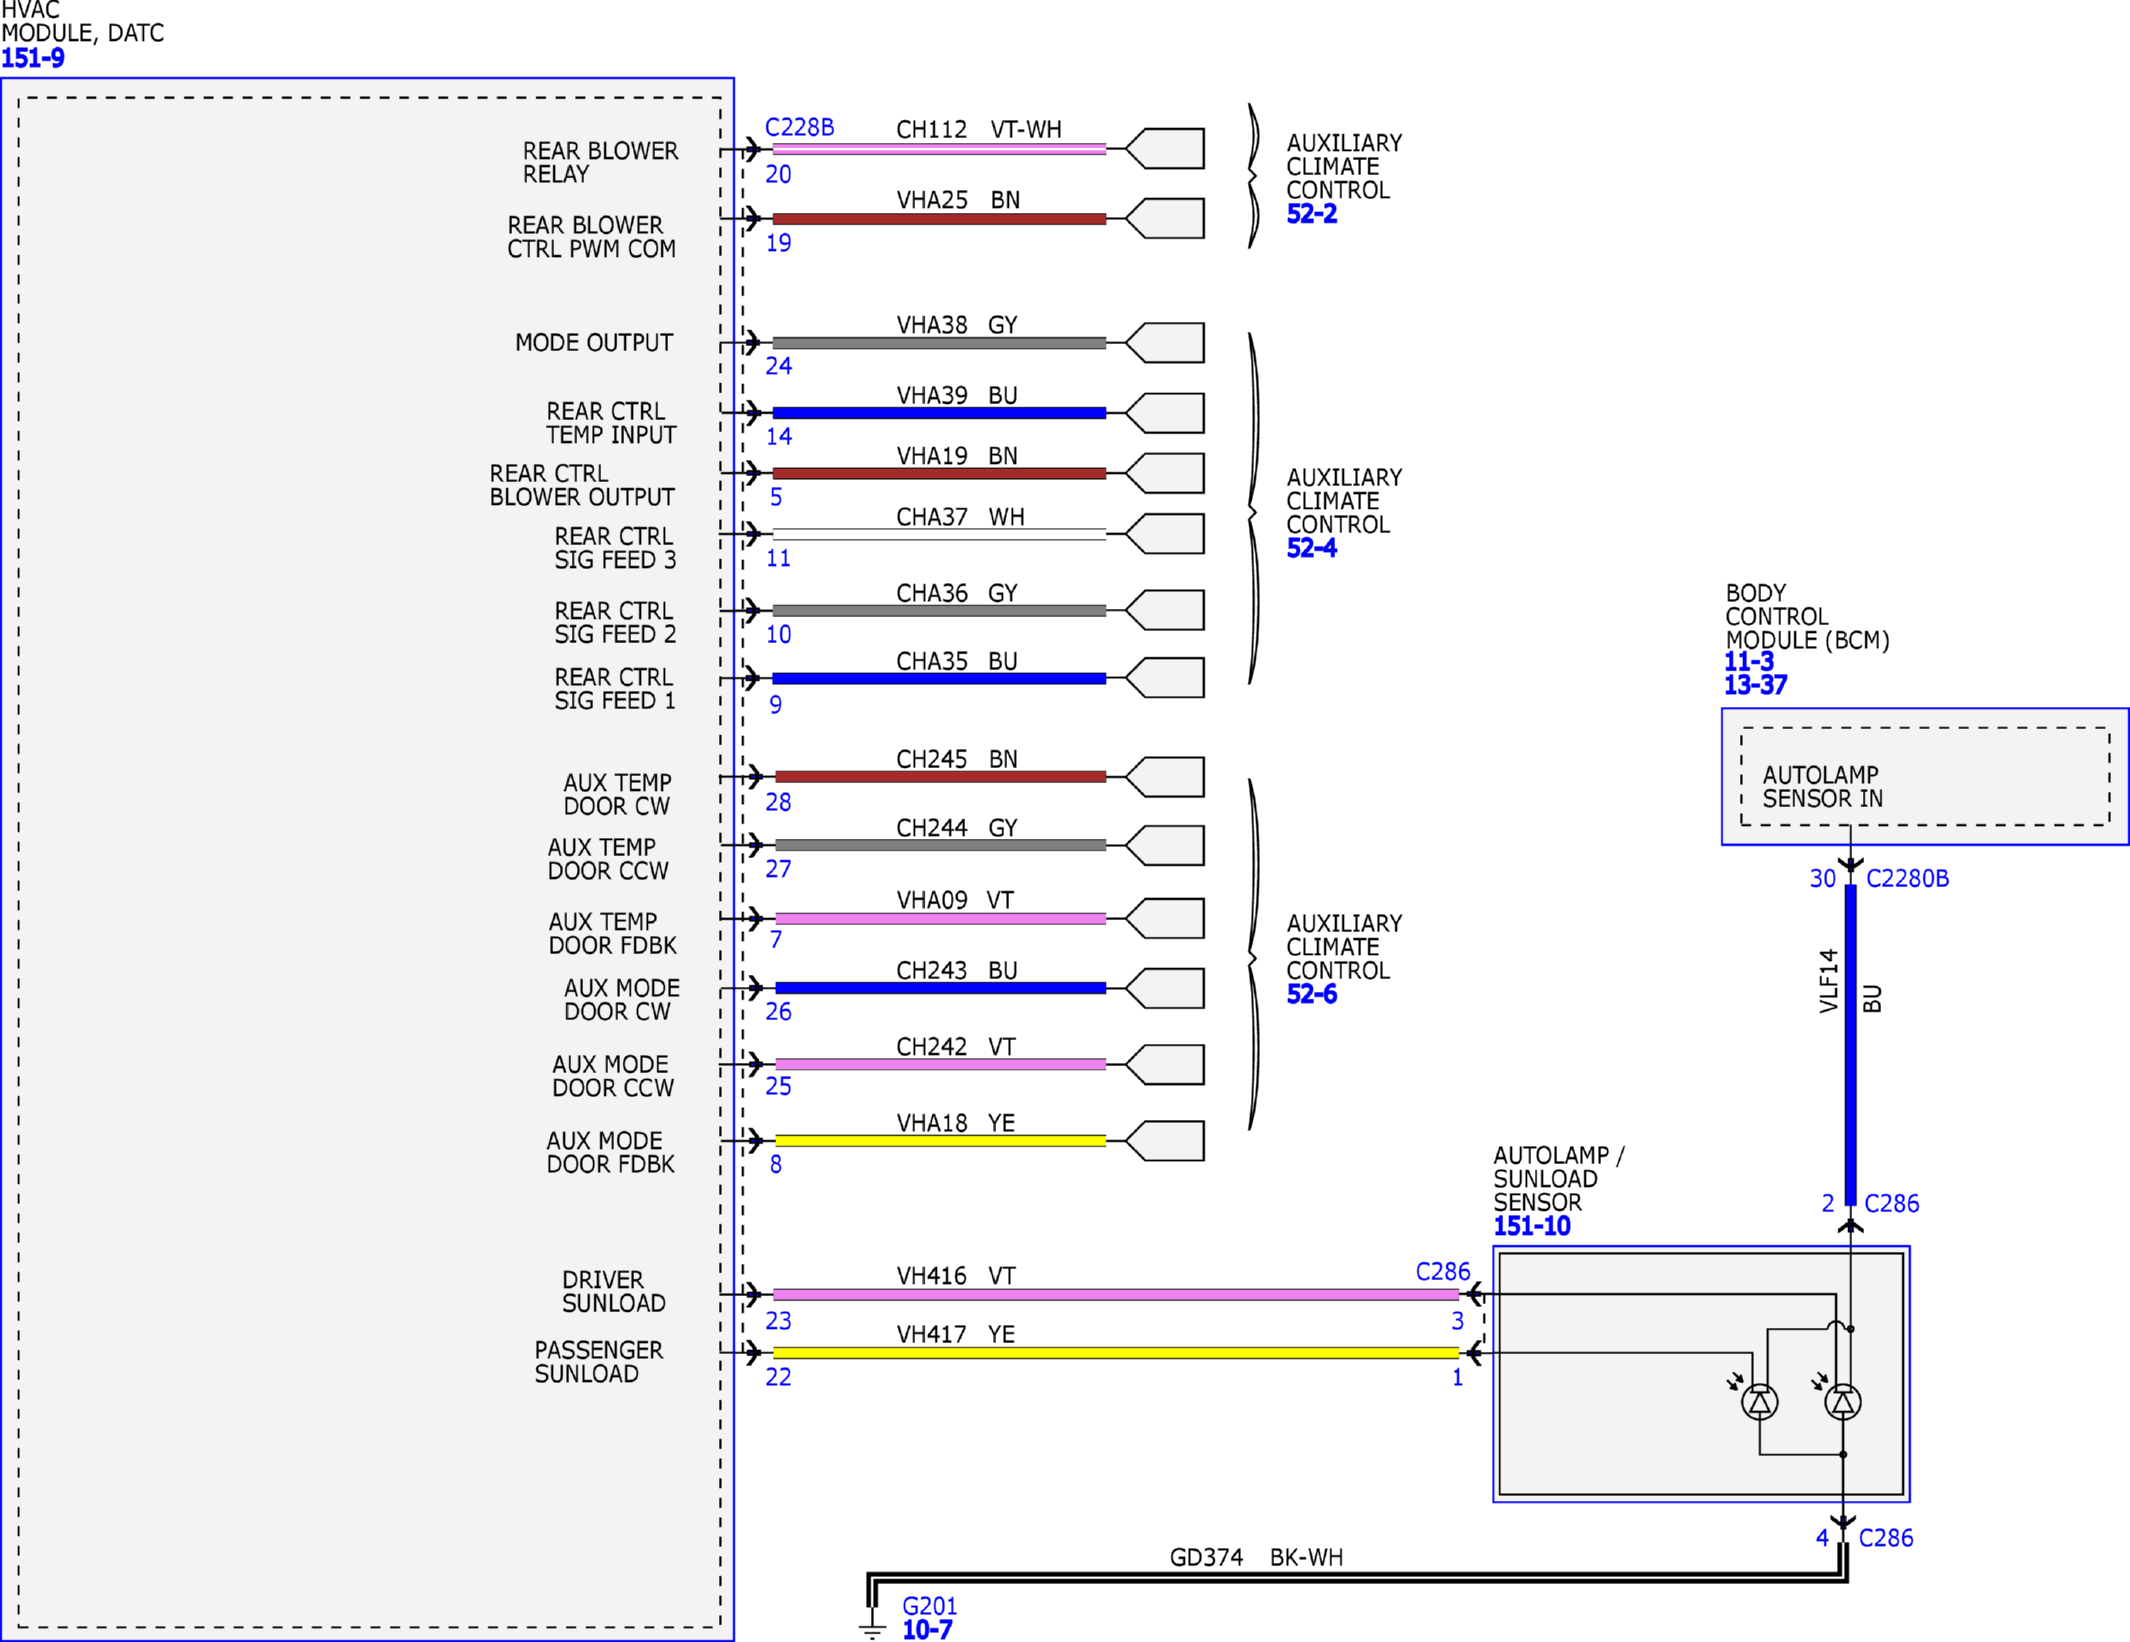
Task: Click the AUX MODE DOOR FDBK label
Action: click(610, 1153)
